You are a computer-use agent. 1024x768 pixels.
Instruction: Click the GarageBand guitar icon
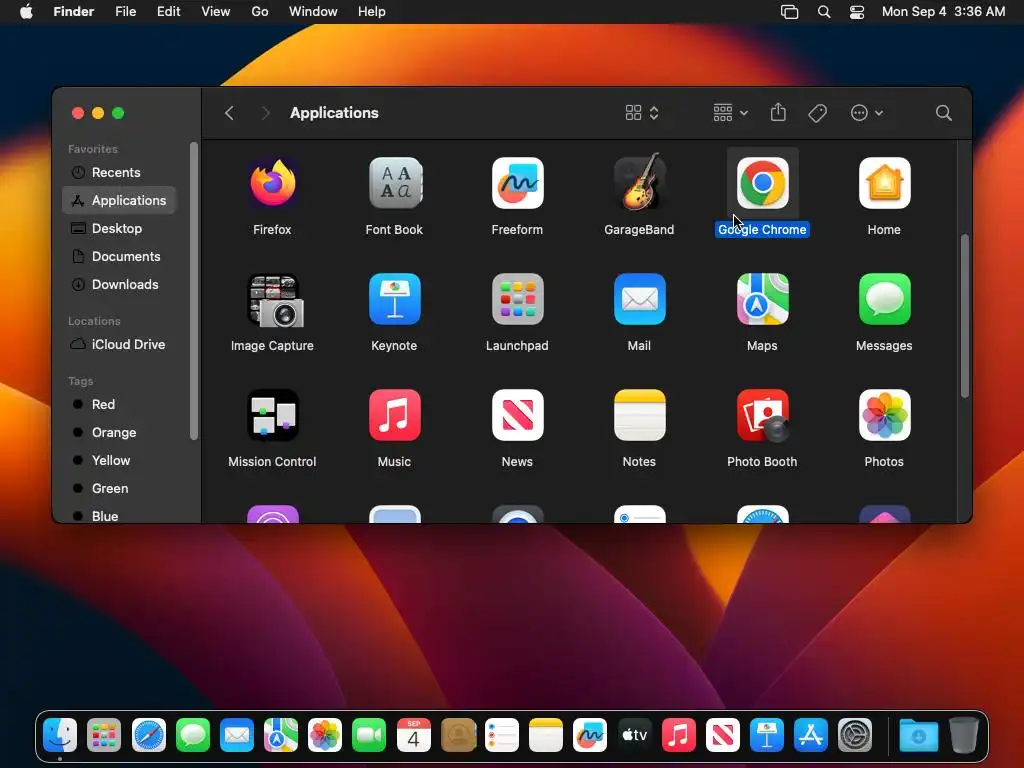pos(639,182)
